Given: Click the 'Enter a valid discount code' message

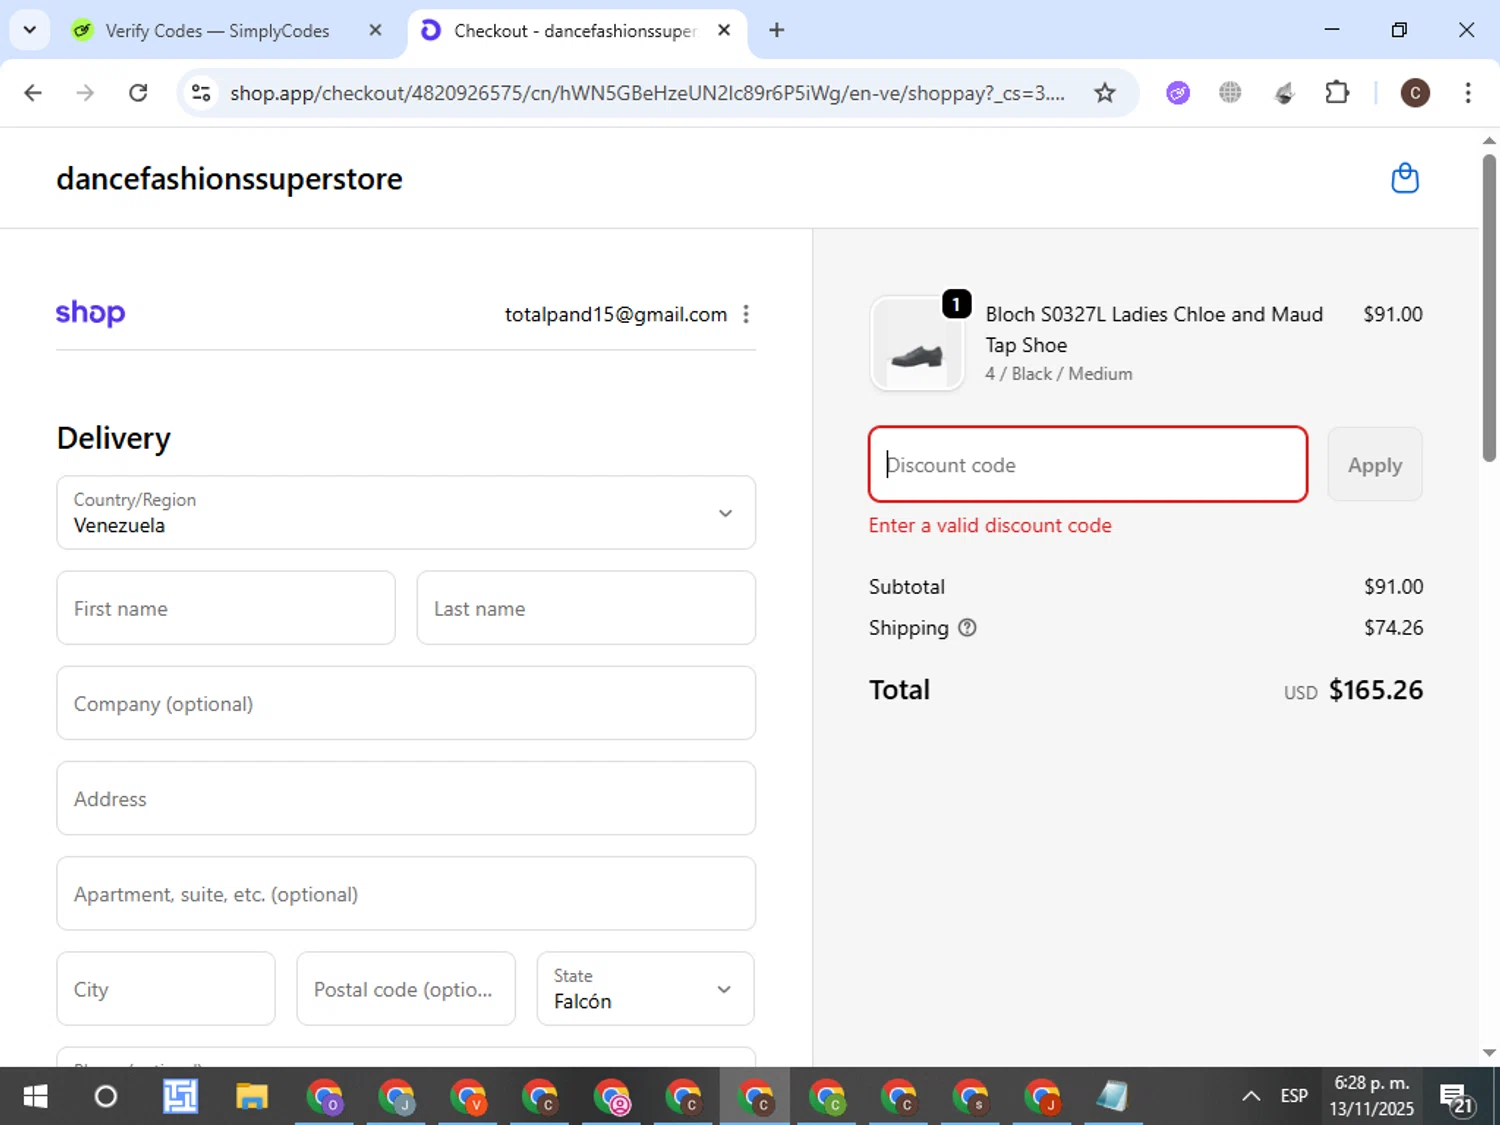Looking at the screenshot, I should click(x=990, y=525).
